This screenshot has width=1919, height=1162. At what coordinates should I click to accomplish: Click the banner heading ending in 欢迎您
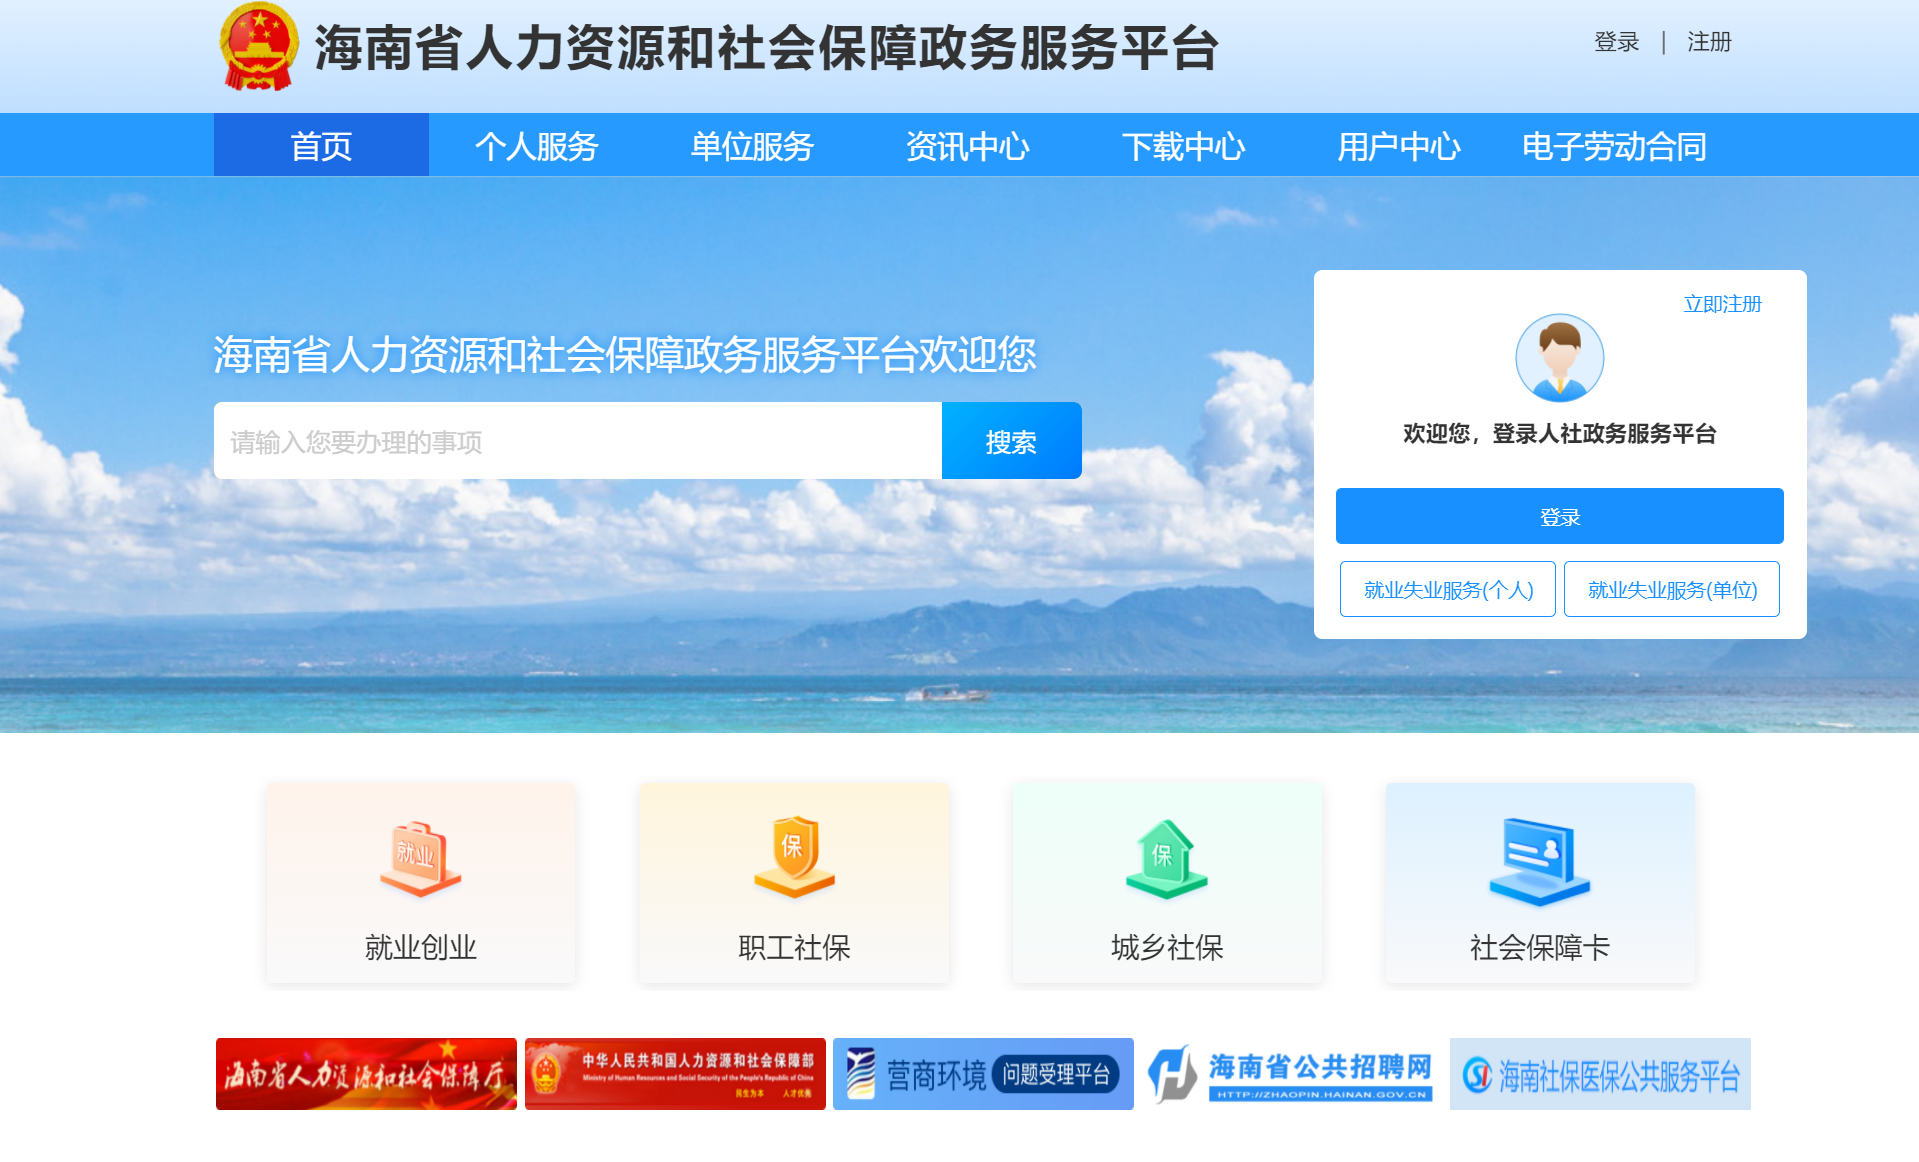point(625,354)
